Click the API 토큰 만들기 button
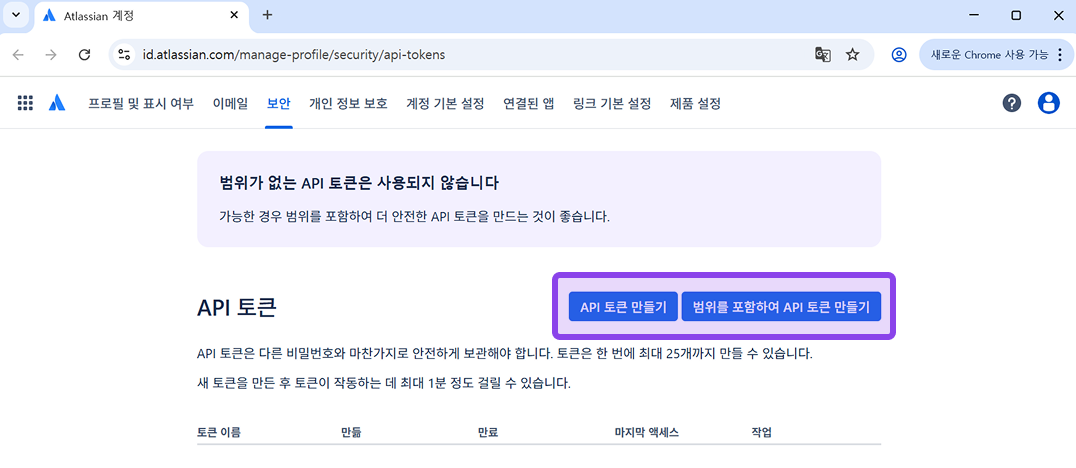 click(x=623, y=307)
